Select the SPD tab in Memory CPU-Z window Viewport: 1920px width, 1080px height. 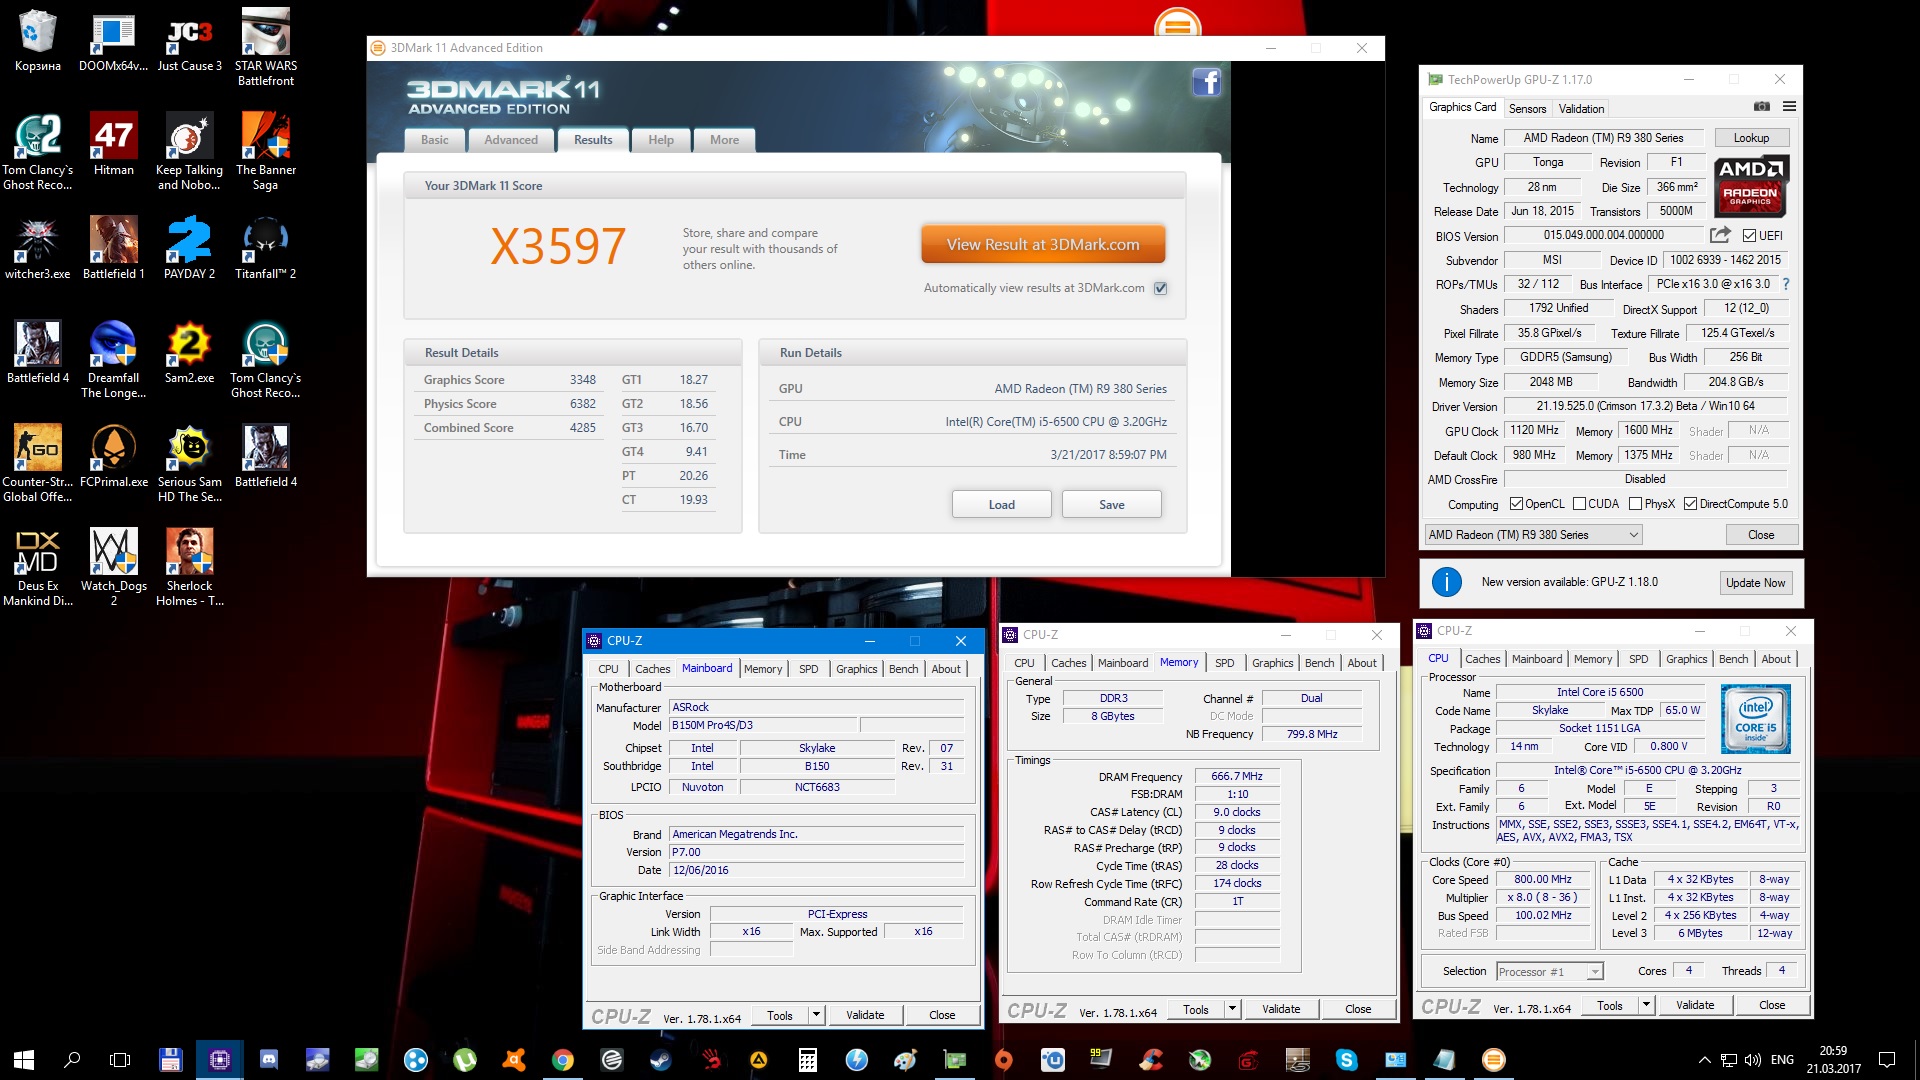(x=1224, y=663)
